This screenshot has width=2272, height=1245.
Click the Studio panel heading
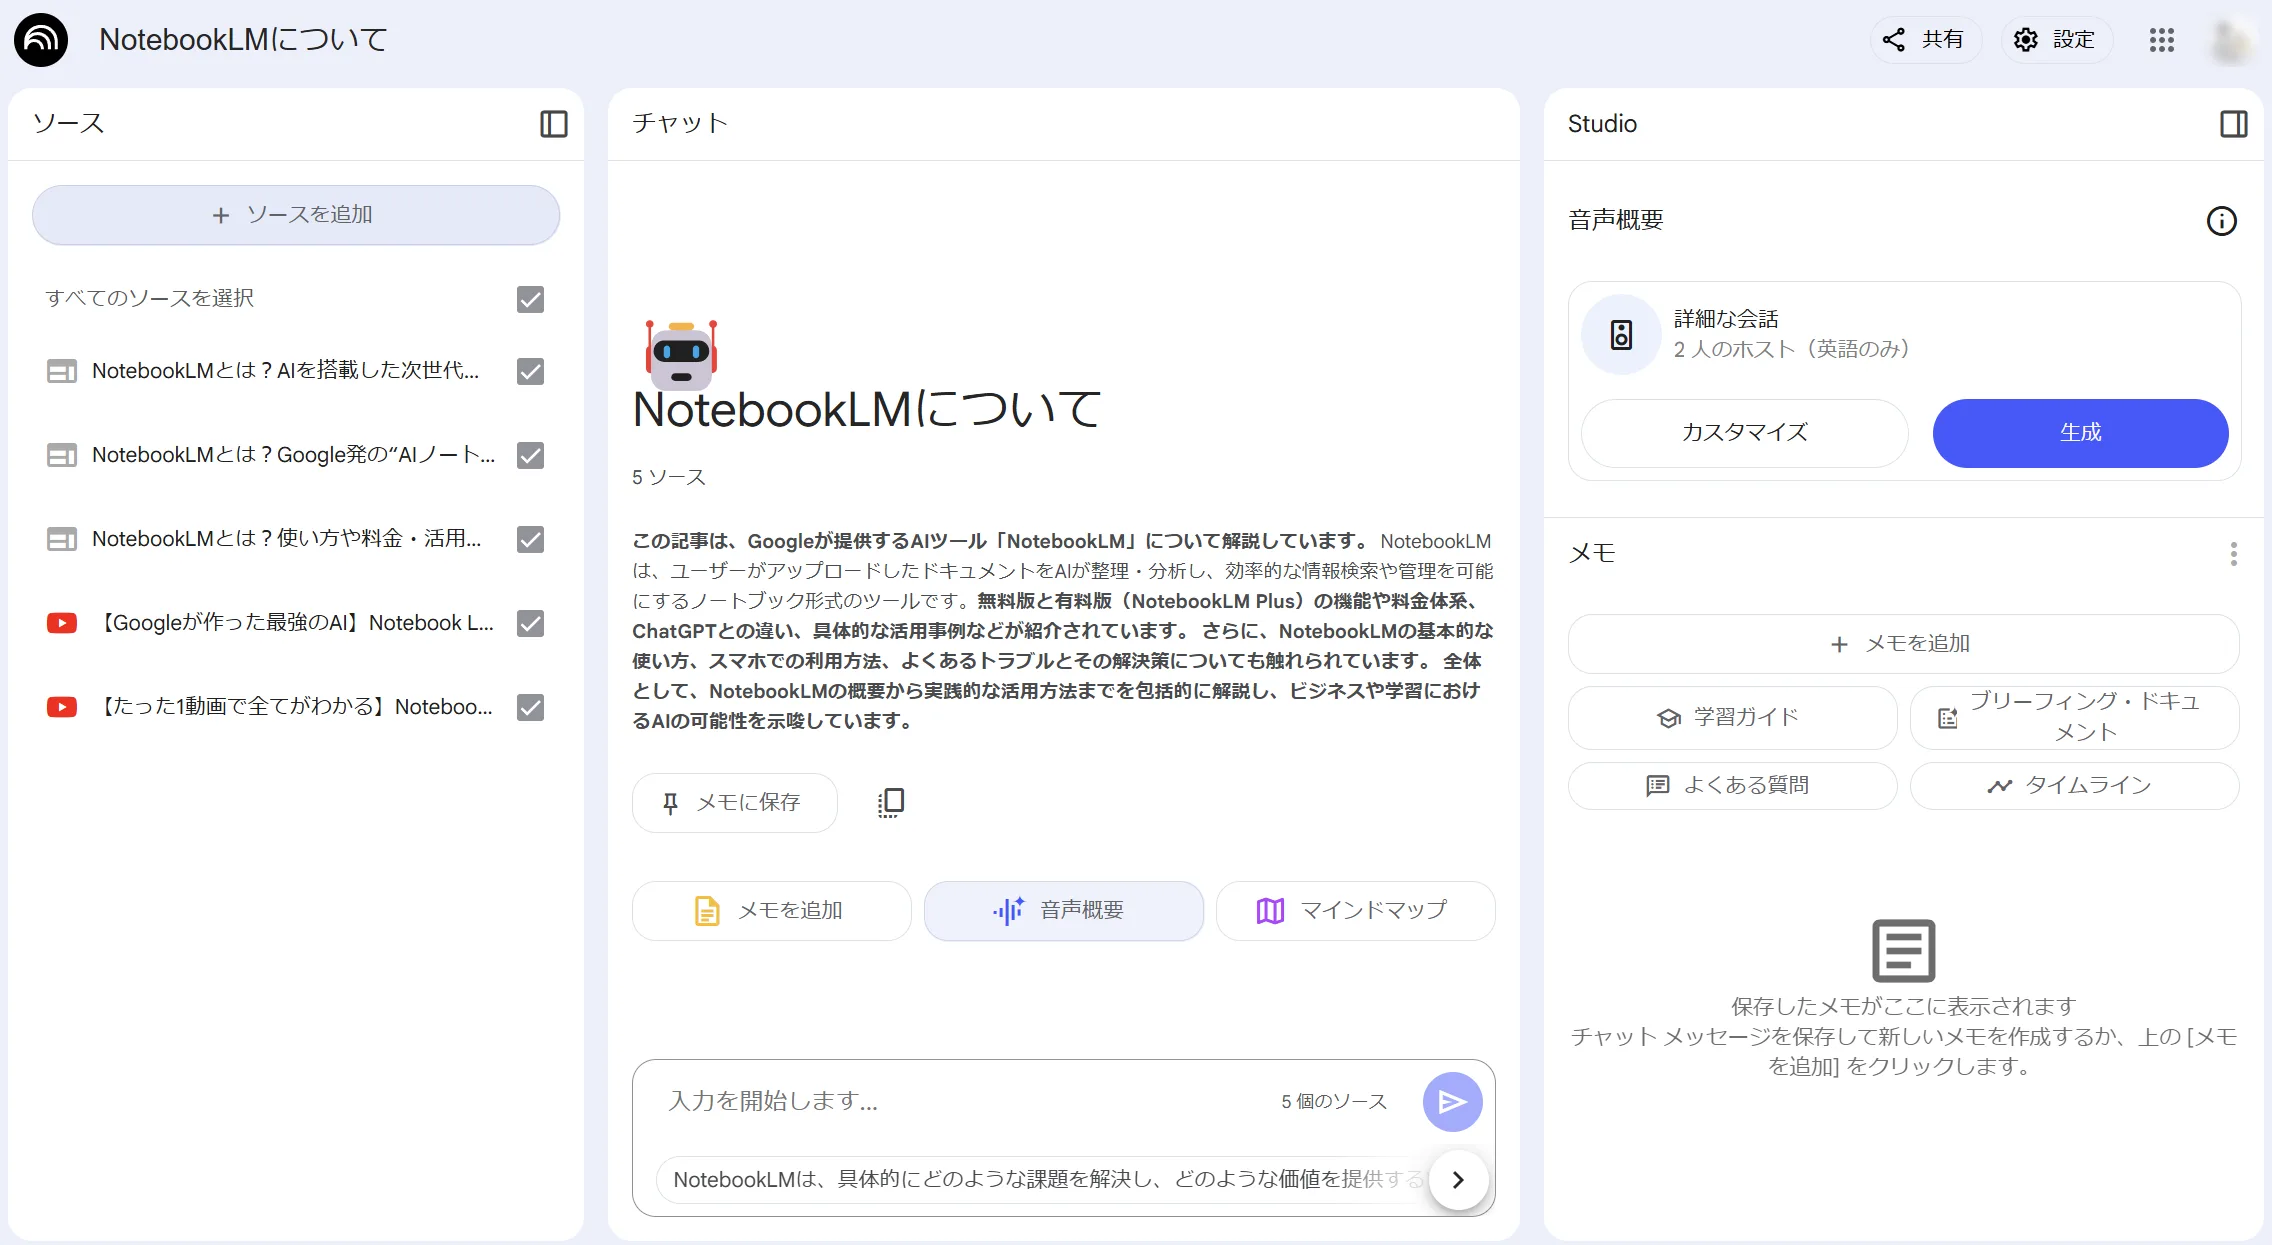(1602, 124)
